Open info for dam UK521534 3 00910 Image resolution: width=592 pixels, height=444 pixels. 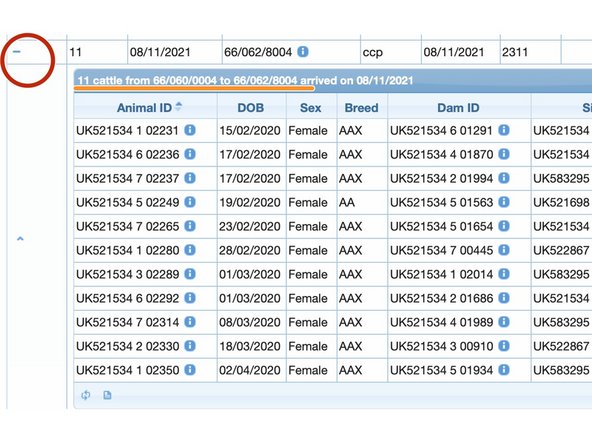(x=504, y=346)
